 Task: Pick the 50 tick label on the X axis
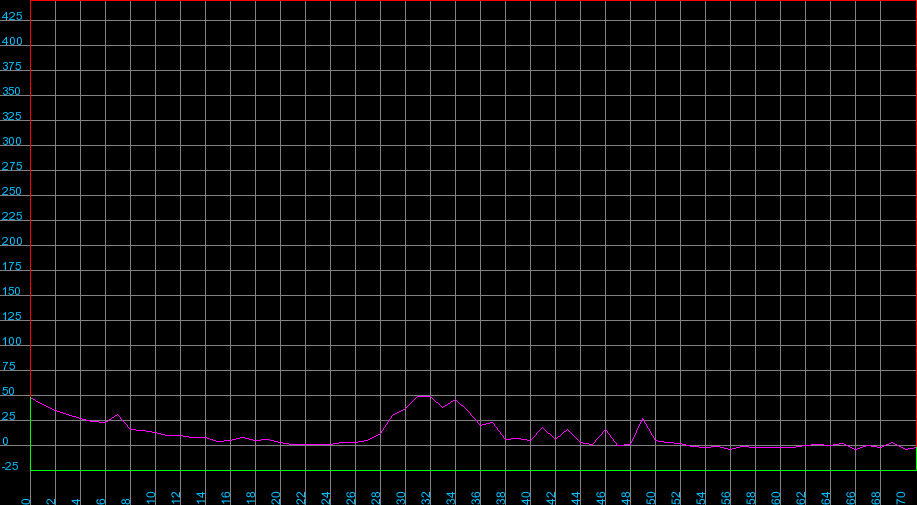[x=651, y=495]
